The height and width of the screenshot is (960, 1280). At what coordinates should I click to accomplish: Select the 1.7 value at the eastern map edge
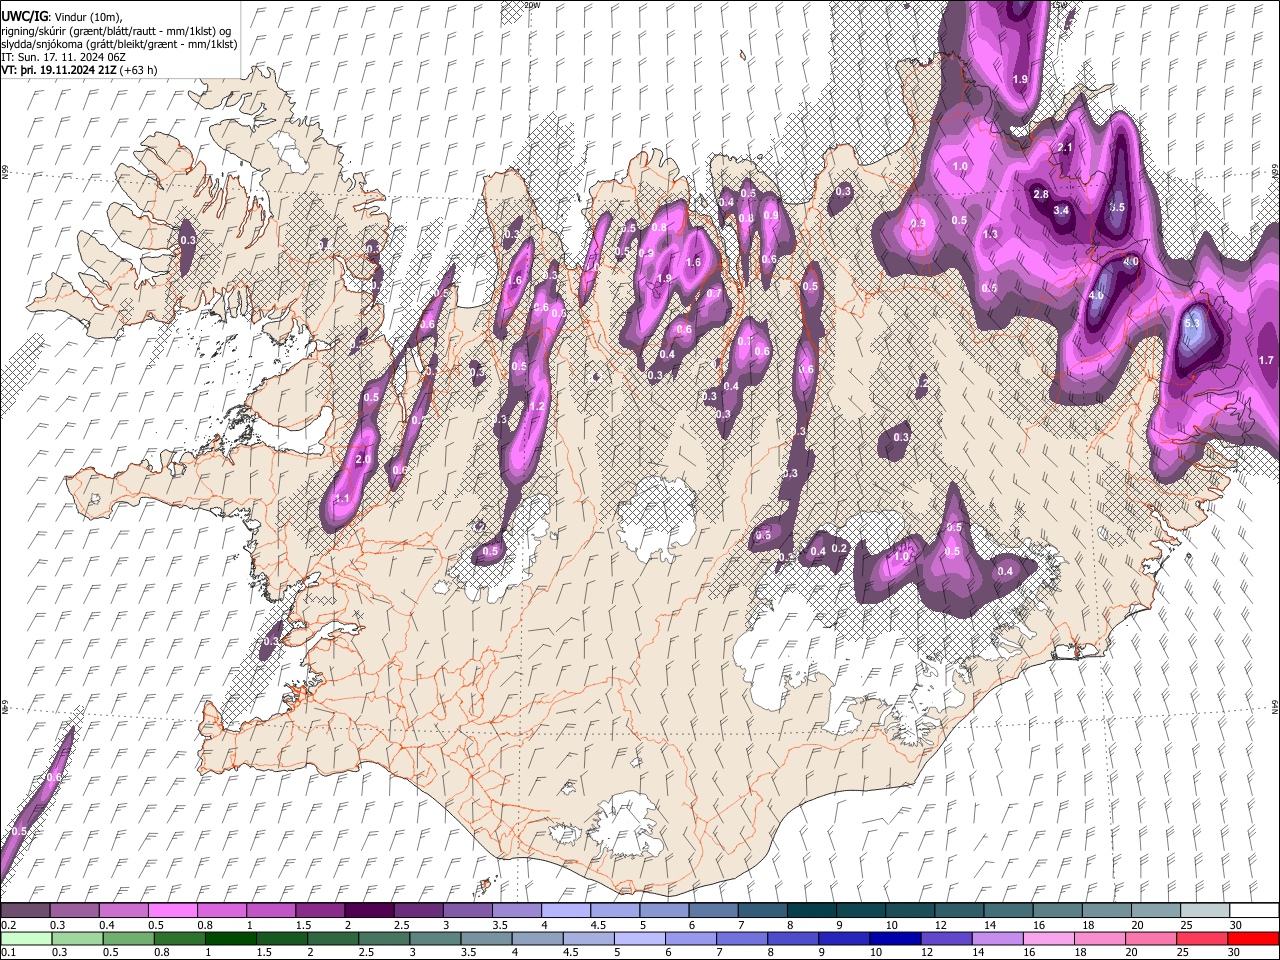point(1266,360)
